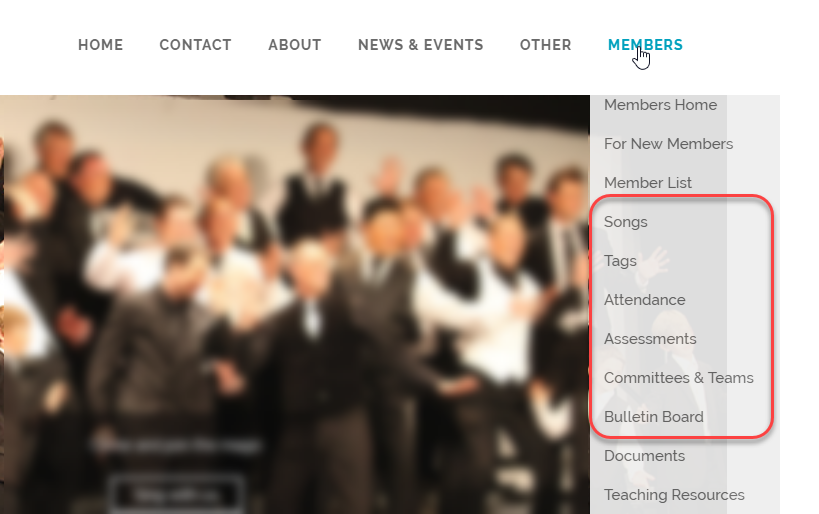Open the Songs menu entry

(625, 222)
